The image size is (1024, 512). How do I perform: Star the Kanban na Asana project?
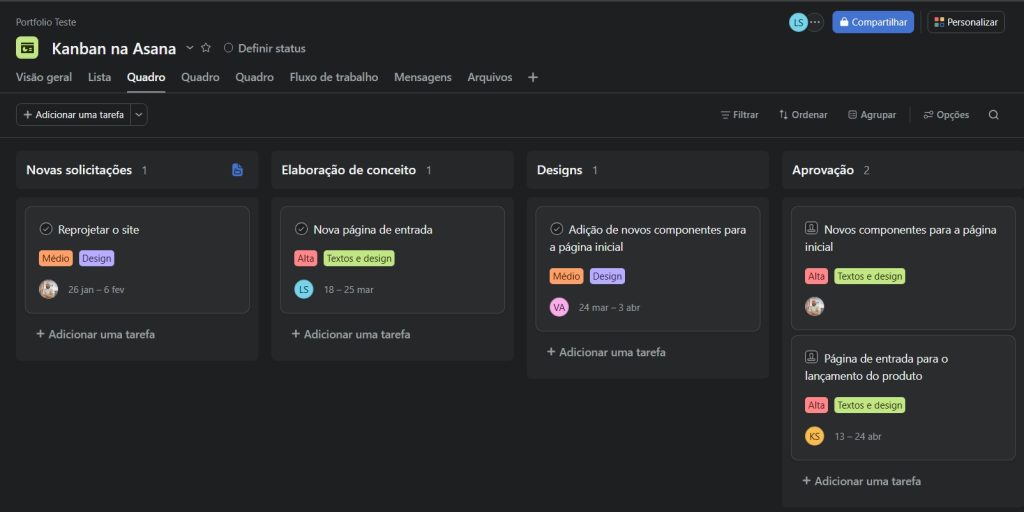[206, 48]
